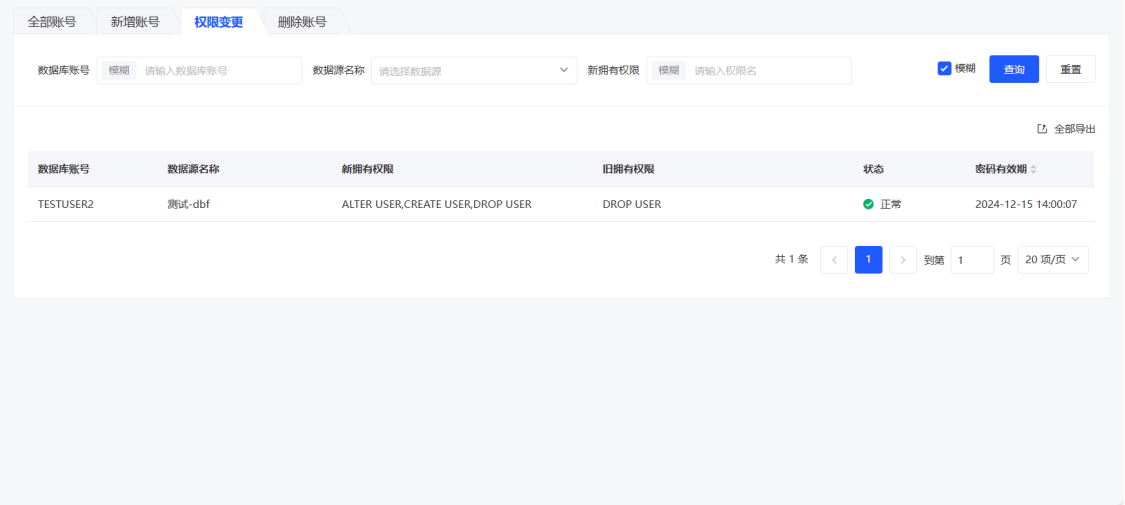Click the 测试-dbf data source cell
1125x505 pixels.
point(188,204)
